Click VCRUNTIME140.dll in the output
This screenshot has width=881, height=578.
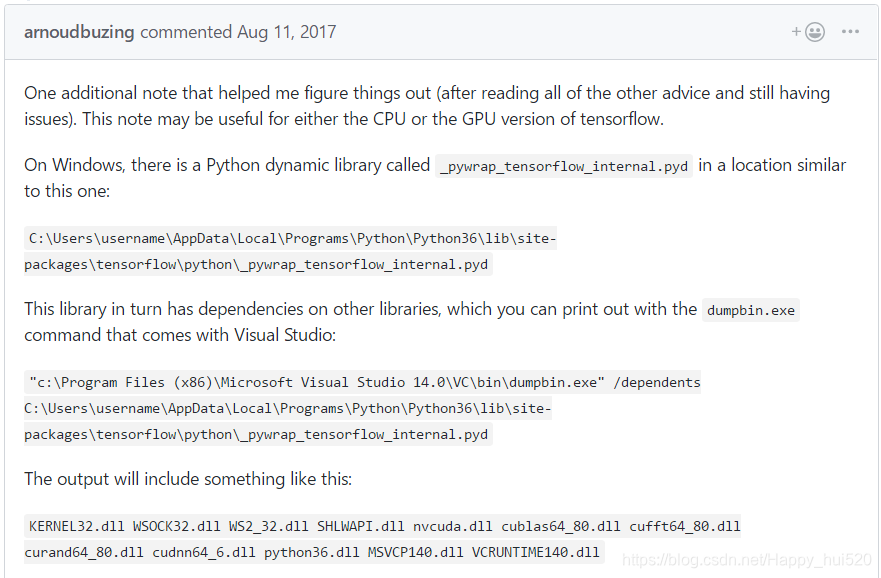[x=535, y=552]
